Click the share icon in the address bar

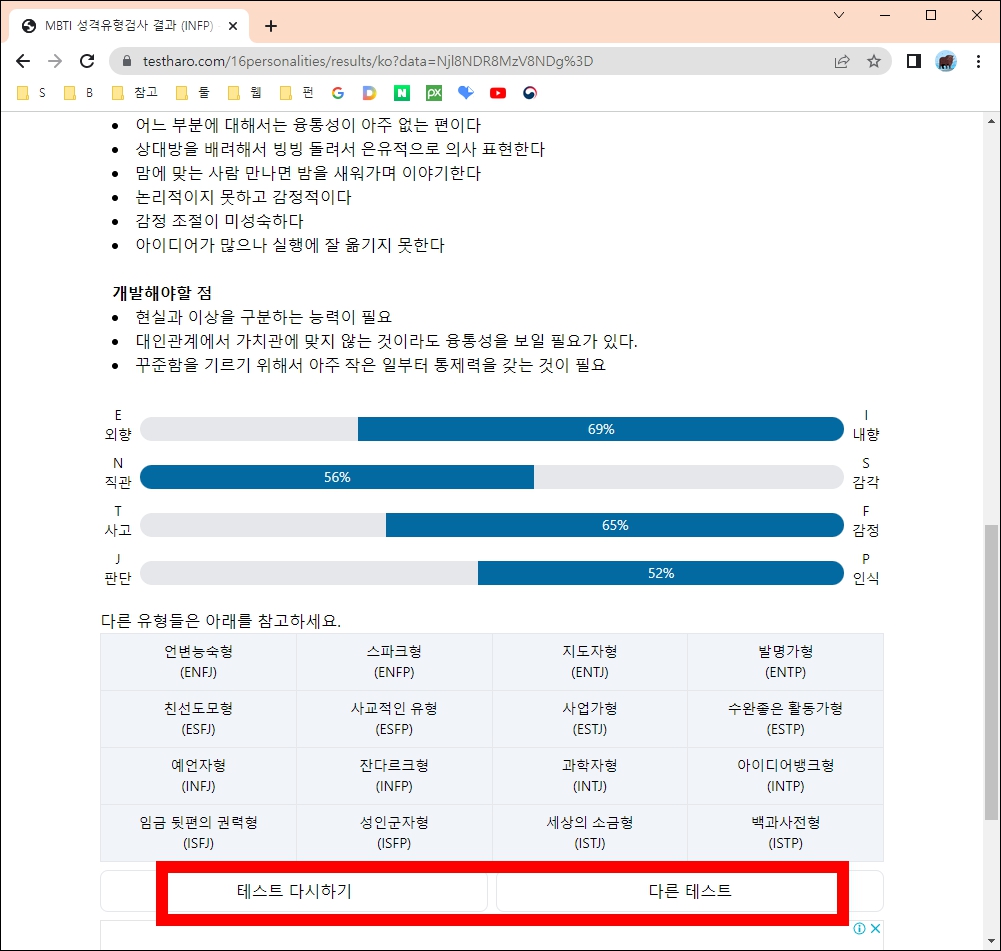pyautogui.click(x=842, y=60)
